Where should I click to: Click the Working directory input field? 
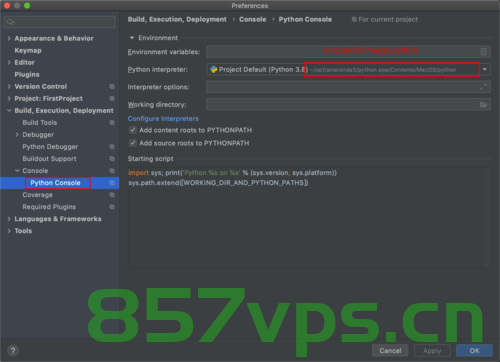pos(348,105)
